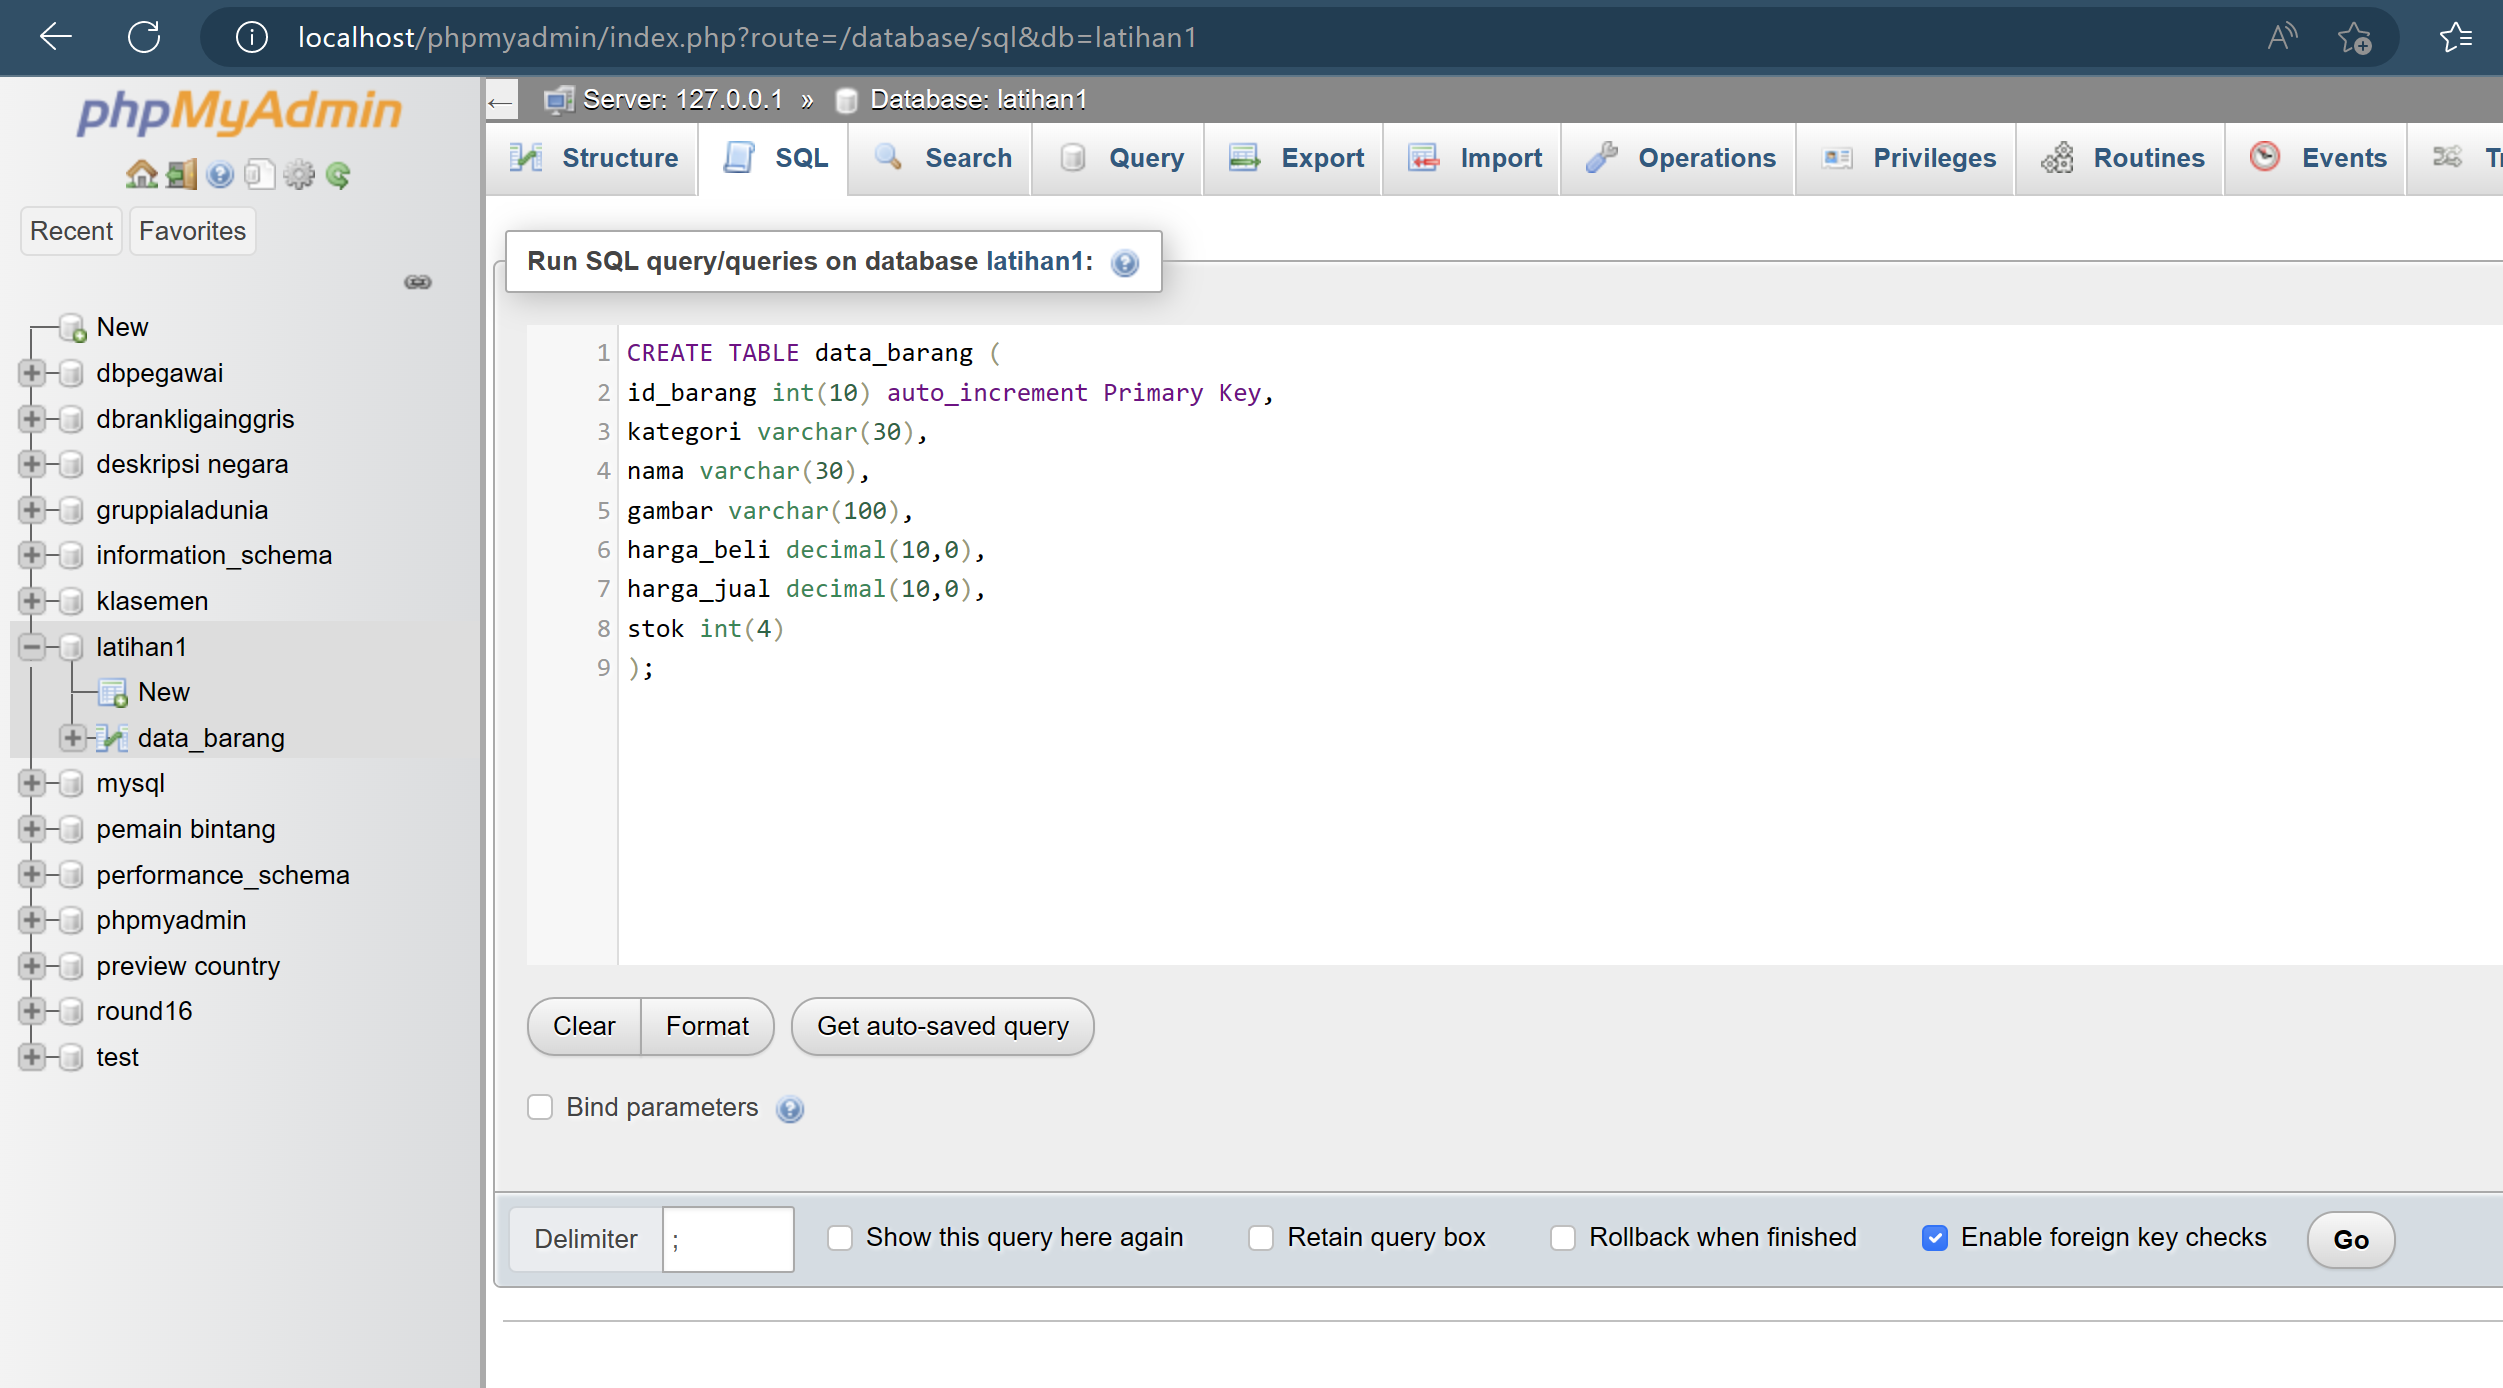Open the Routines gear-cog tab icon
This screenshot has height=1388, width=2503.
click(x=2057, y=158)
